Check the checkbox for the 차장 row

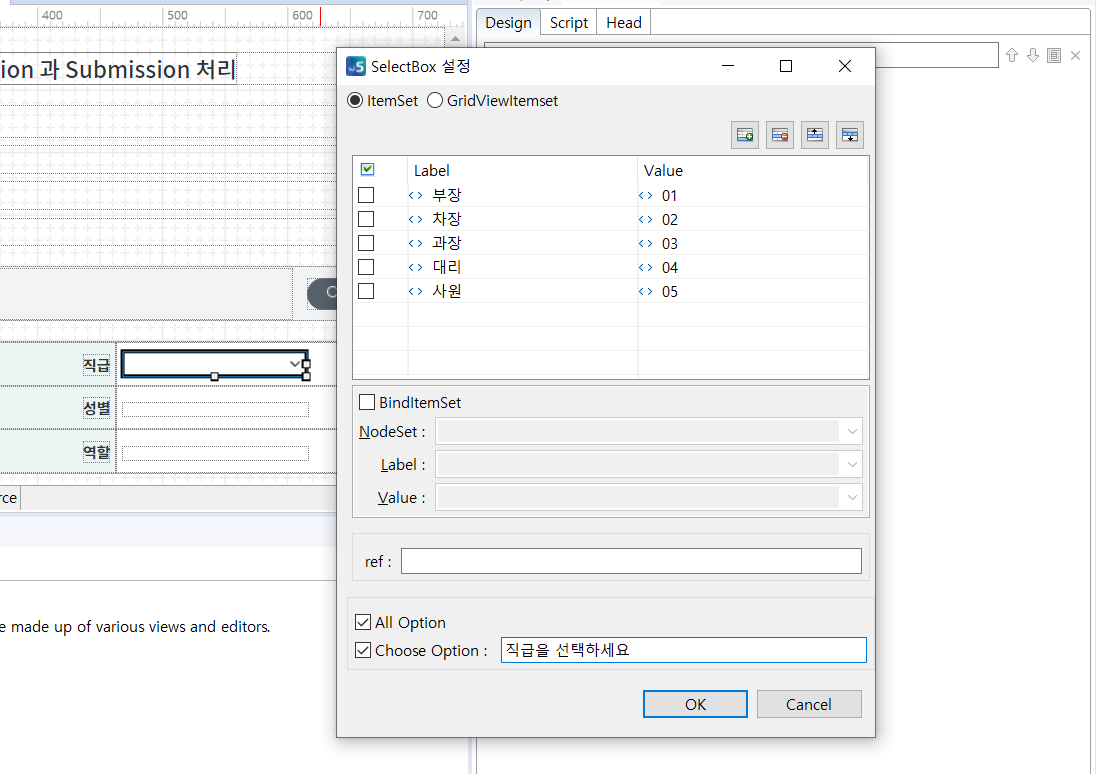click(366, 219)
